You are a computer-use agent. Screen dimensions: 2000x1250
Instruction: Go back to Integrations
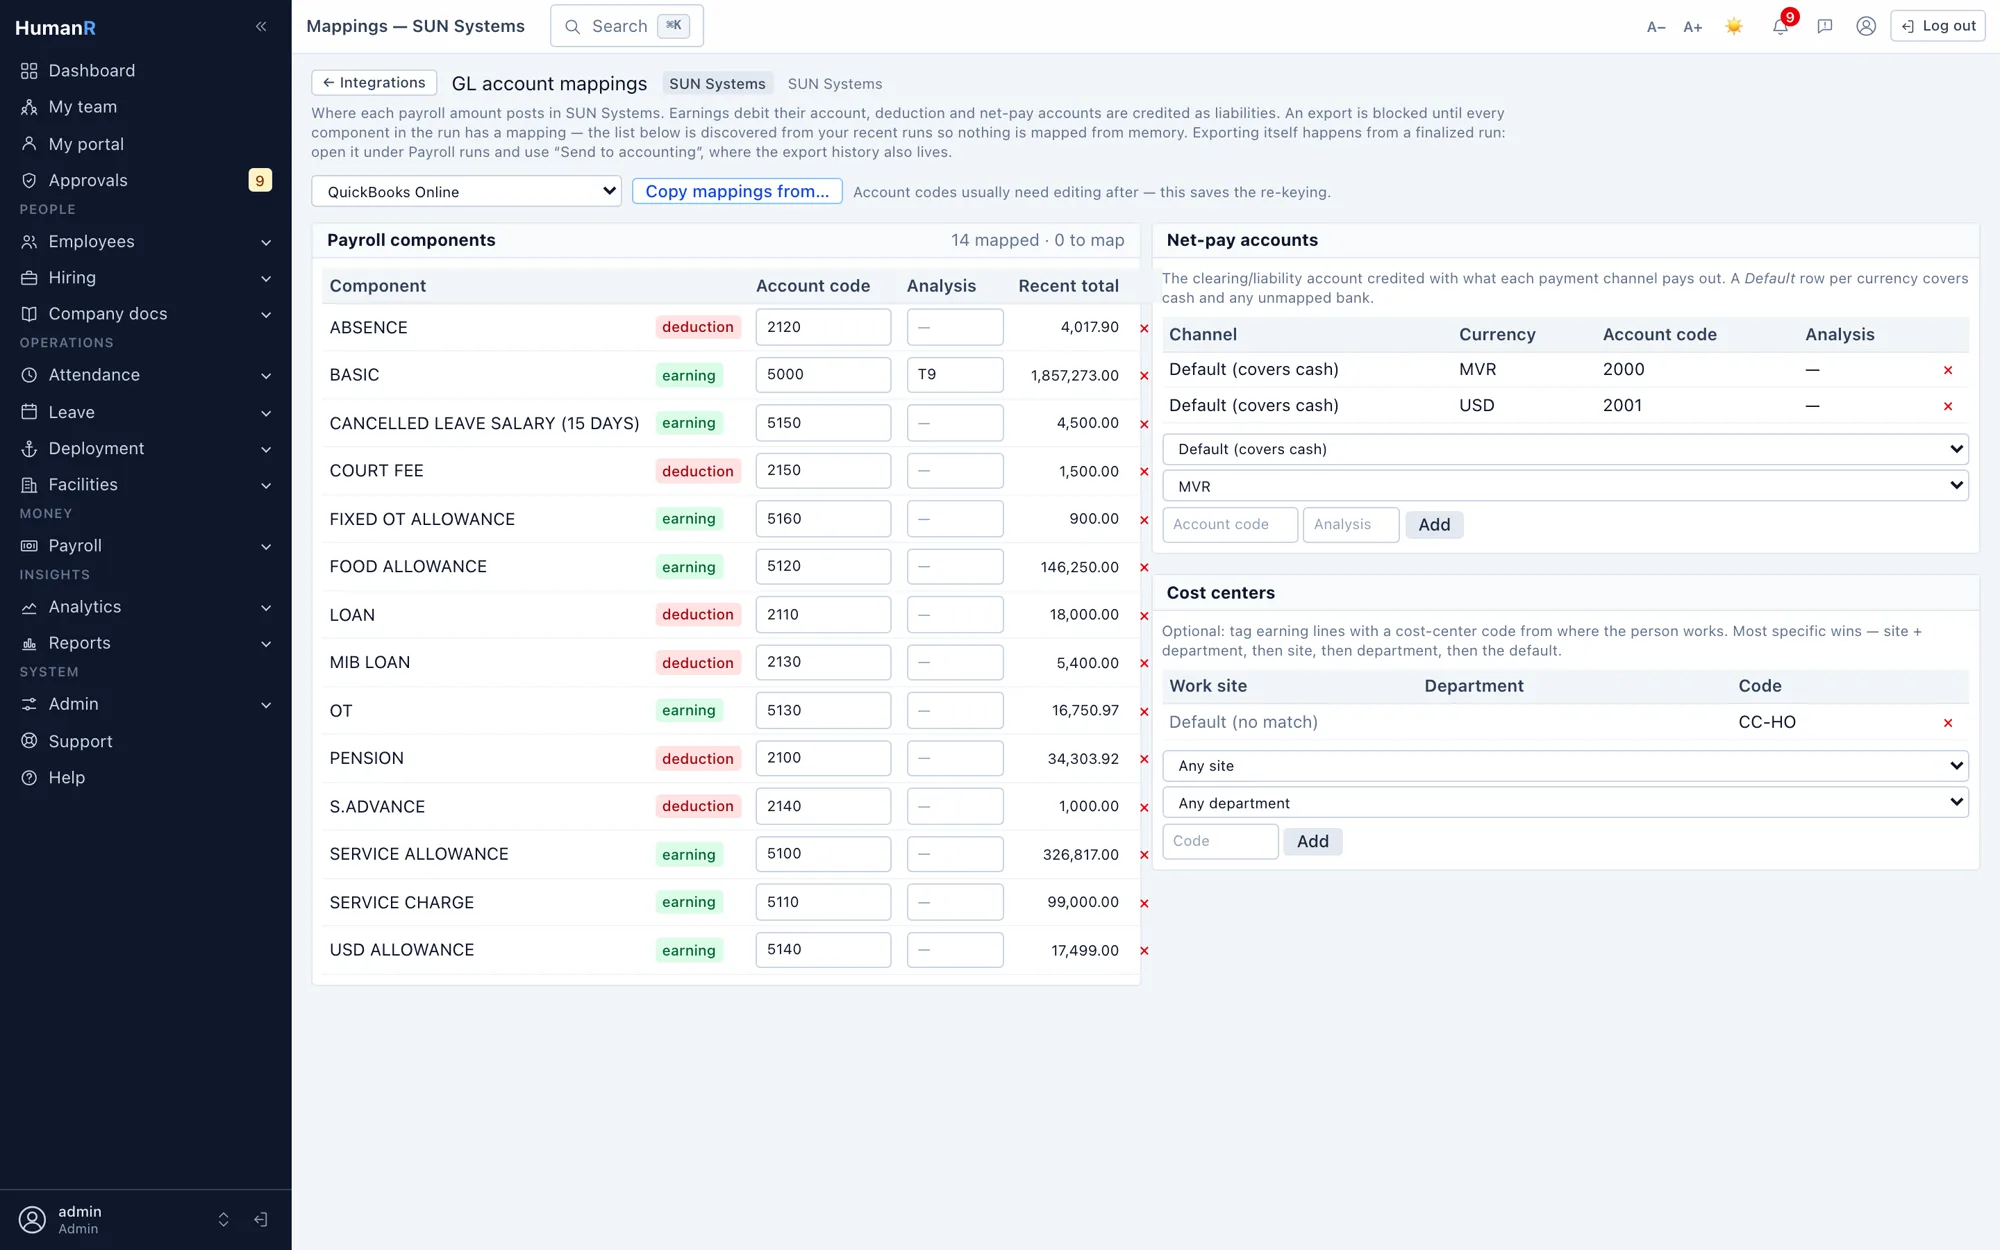tap(374, 83)
